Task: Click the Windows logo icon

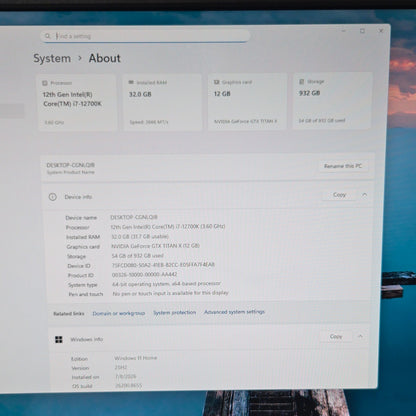Action: click(59, 339)
